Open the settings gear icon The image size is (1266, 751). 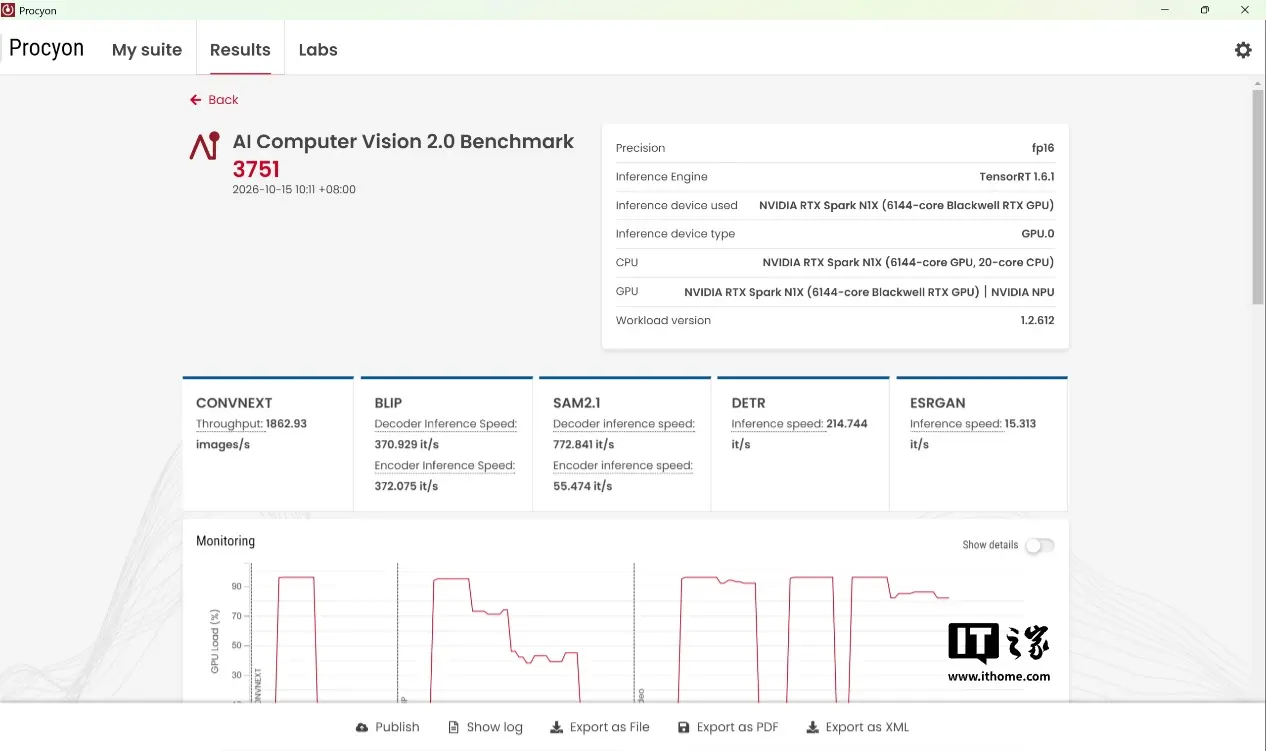click(x=1243, y=50)
